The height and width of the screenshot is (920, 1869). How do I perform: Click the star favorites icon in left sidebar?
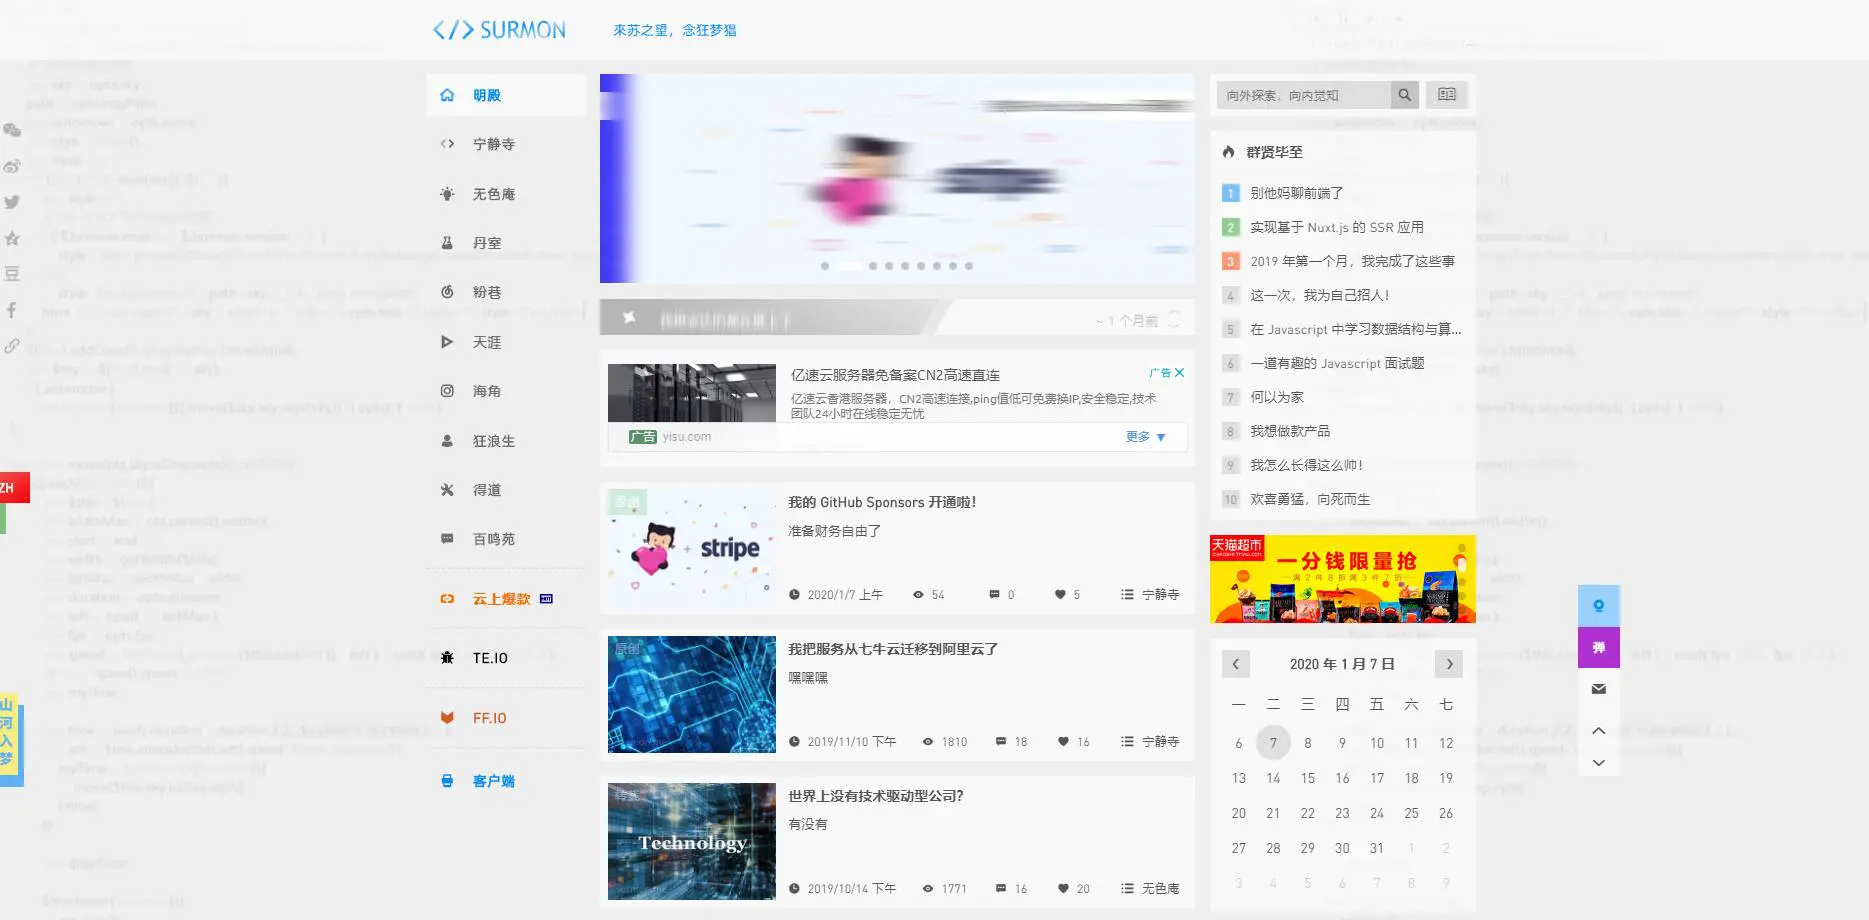coord(12,237)
